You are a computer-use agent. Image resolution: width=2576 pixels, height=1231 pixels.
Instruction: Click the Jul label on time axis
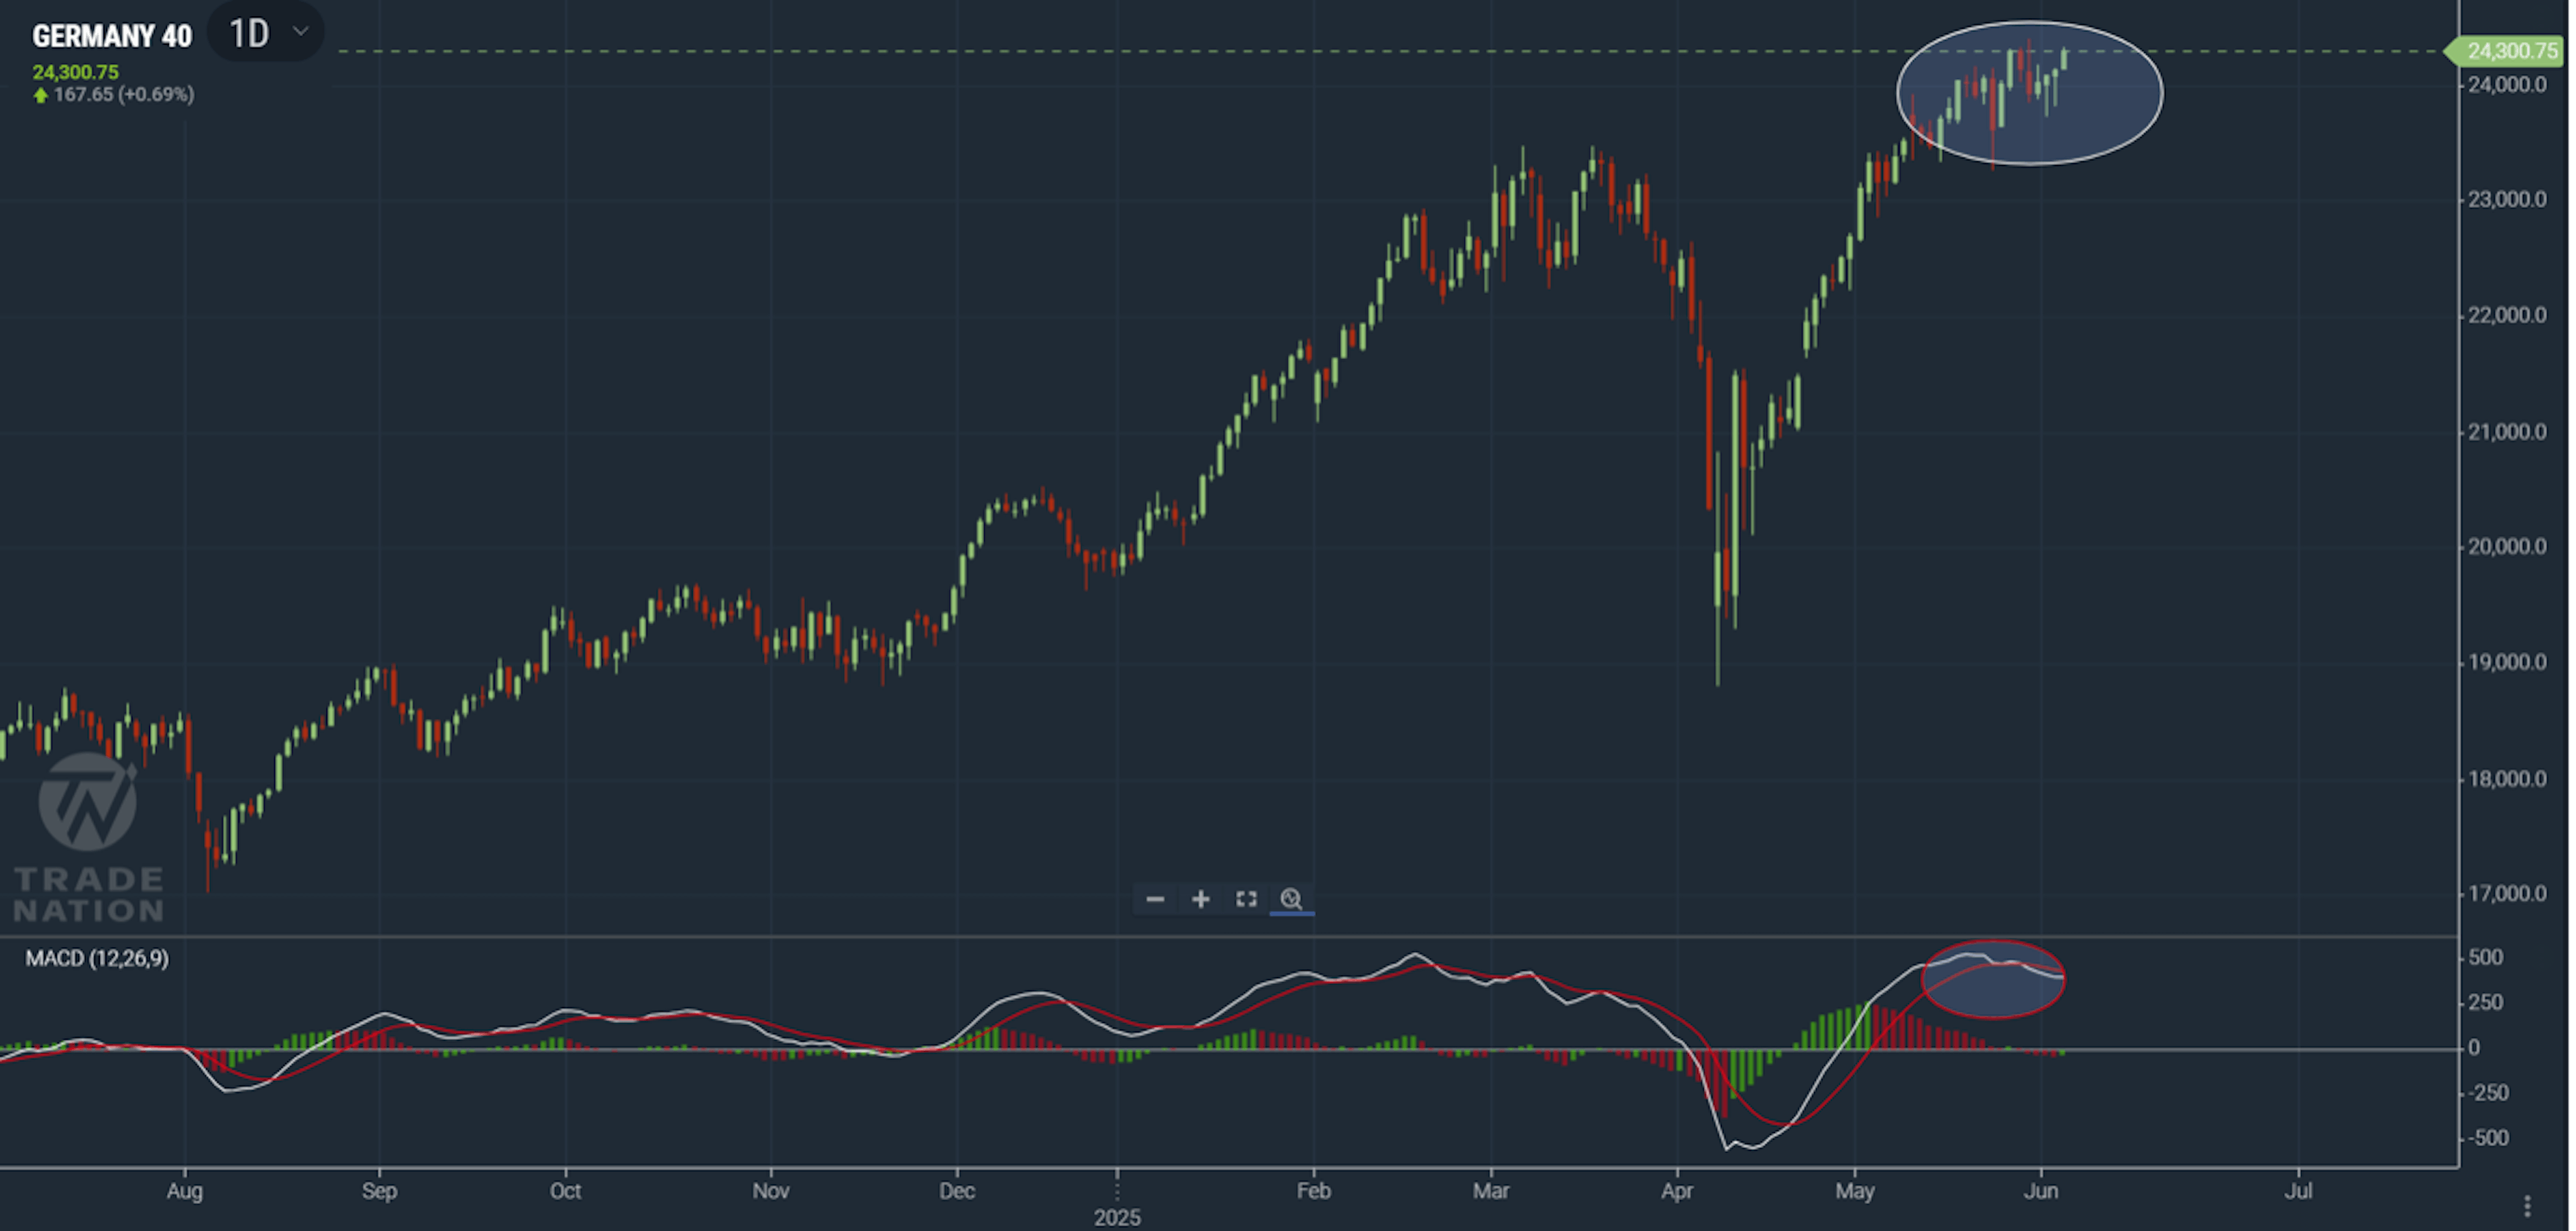2298,1191
